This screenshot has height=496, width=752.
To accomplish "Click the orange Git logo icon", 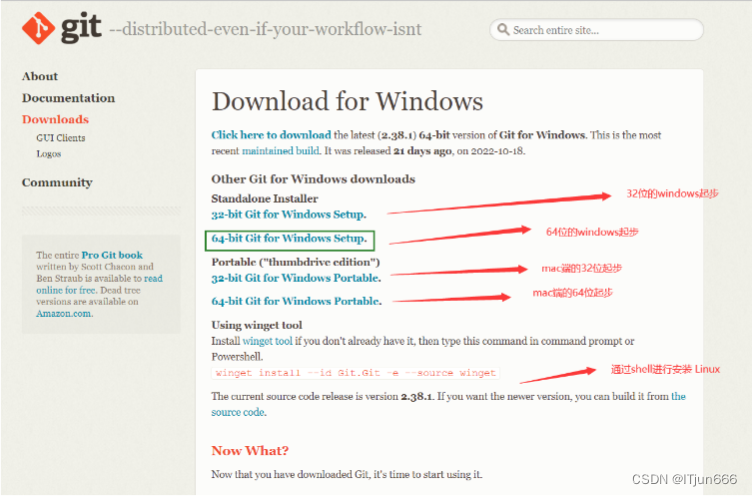I will [x=38, y=29].
